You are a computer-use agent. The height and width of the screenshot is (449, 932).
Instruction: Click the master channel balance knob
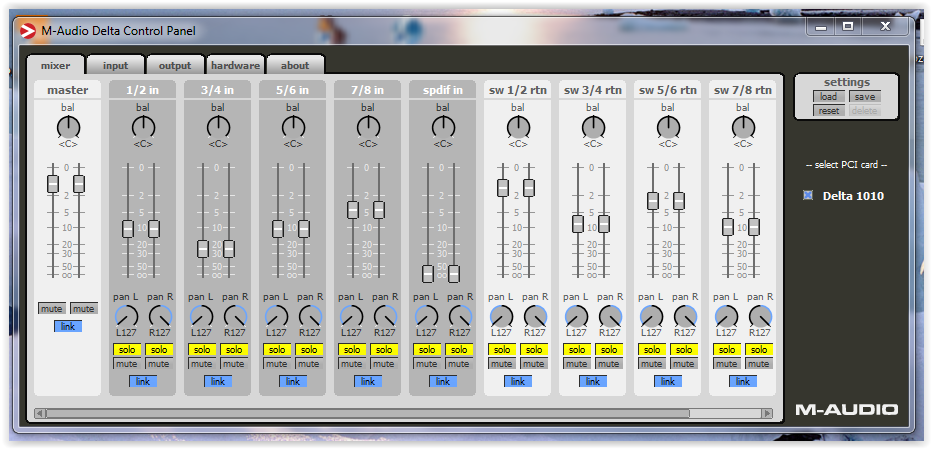(68, 127)
